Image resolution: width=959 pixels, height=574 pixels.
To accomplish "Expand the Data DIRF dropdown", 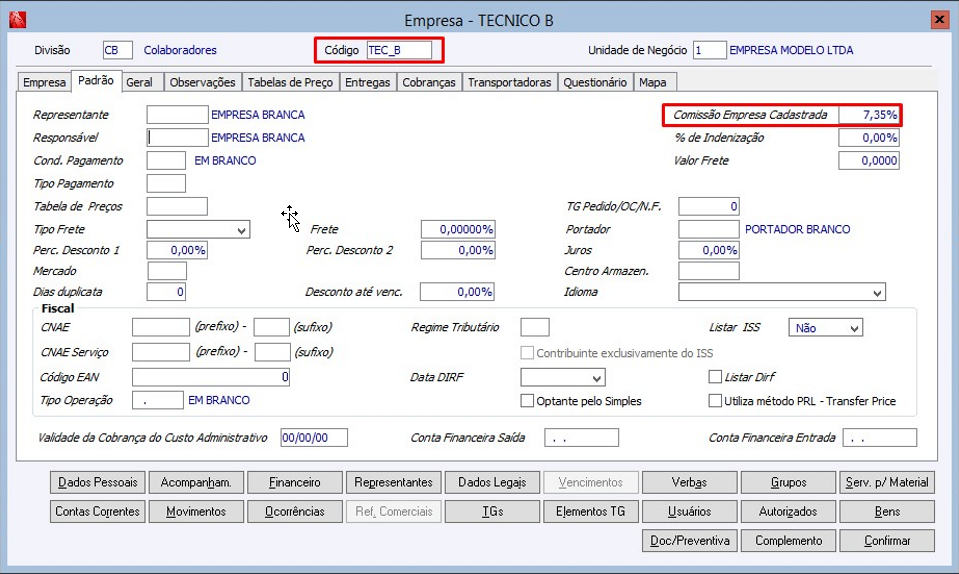I will pos(563,377).
